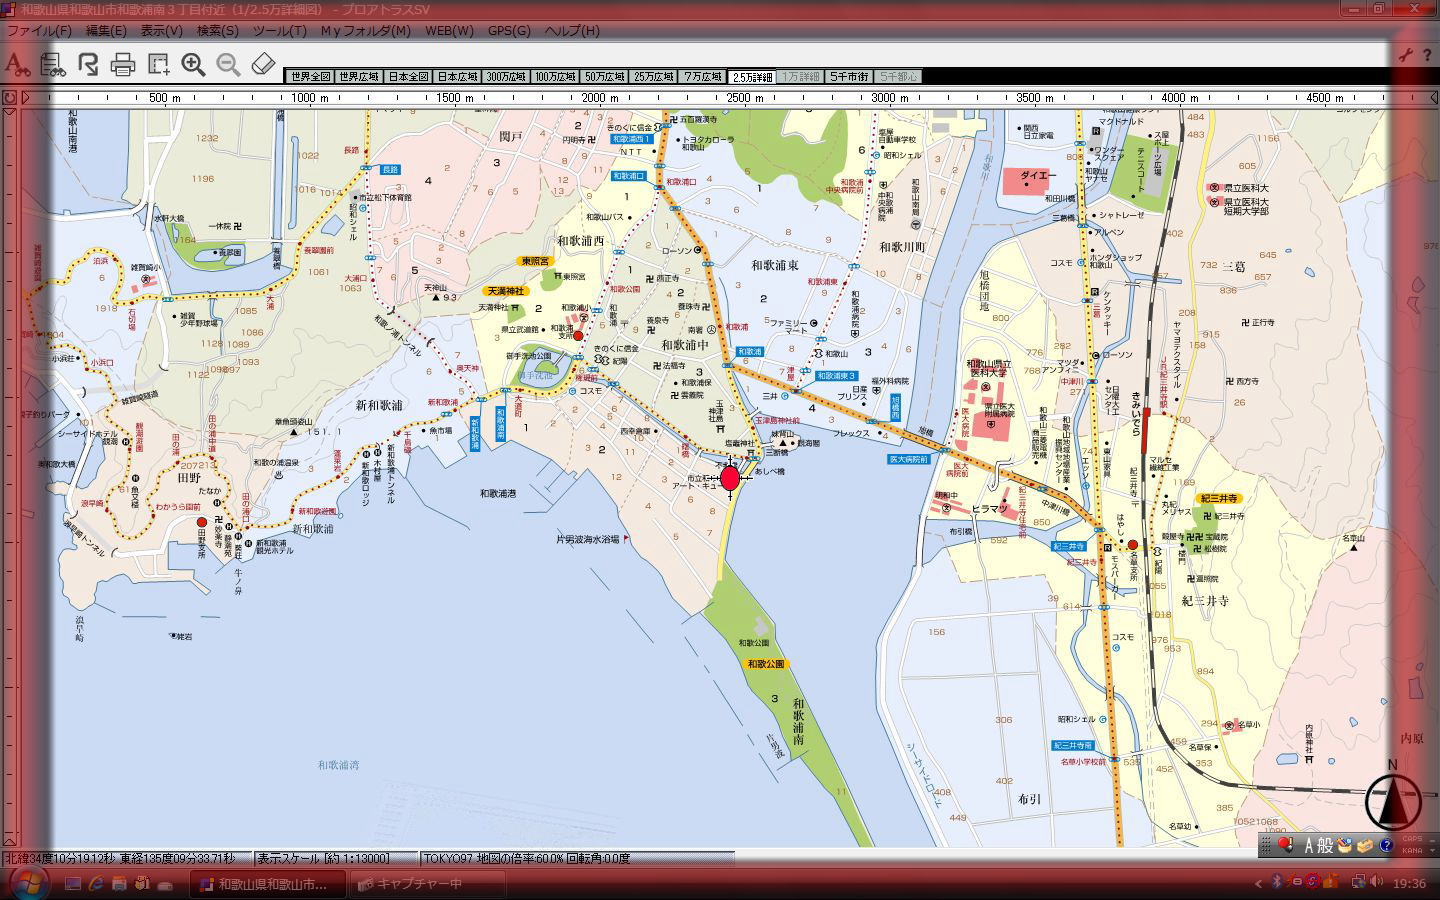
Task: Click the route arrow toolbar icon
Action: 88,65
